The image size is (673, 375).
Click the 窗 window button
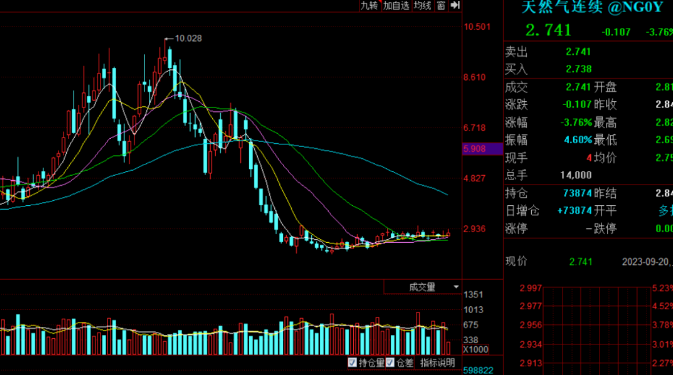point(441,6)
